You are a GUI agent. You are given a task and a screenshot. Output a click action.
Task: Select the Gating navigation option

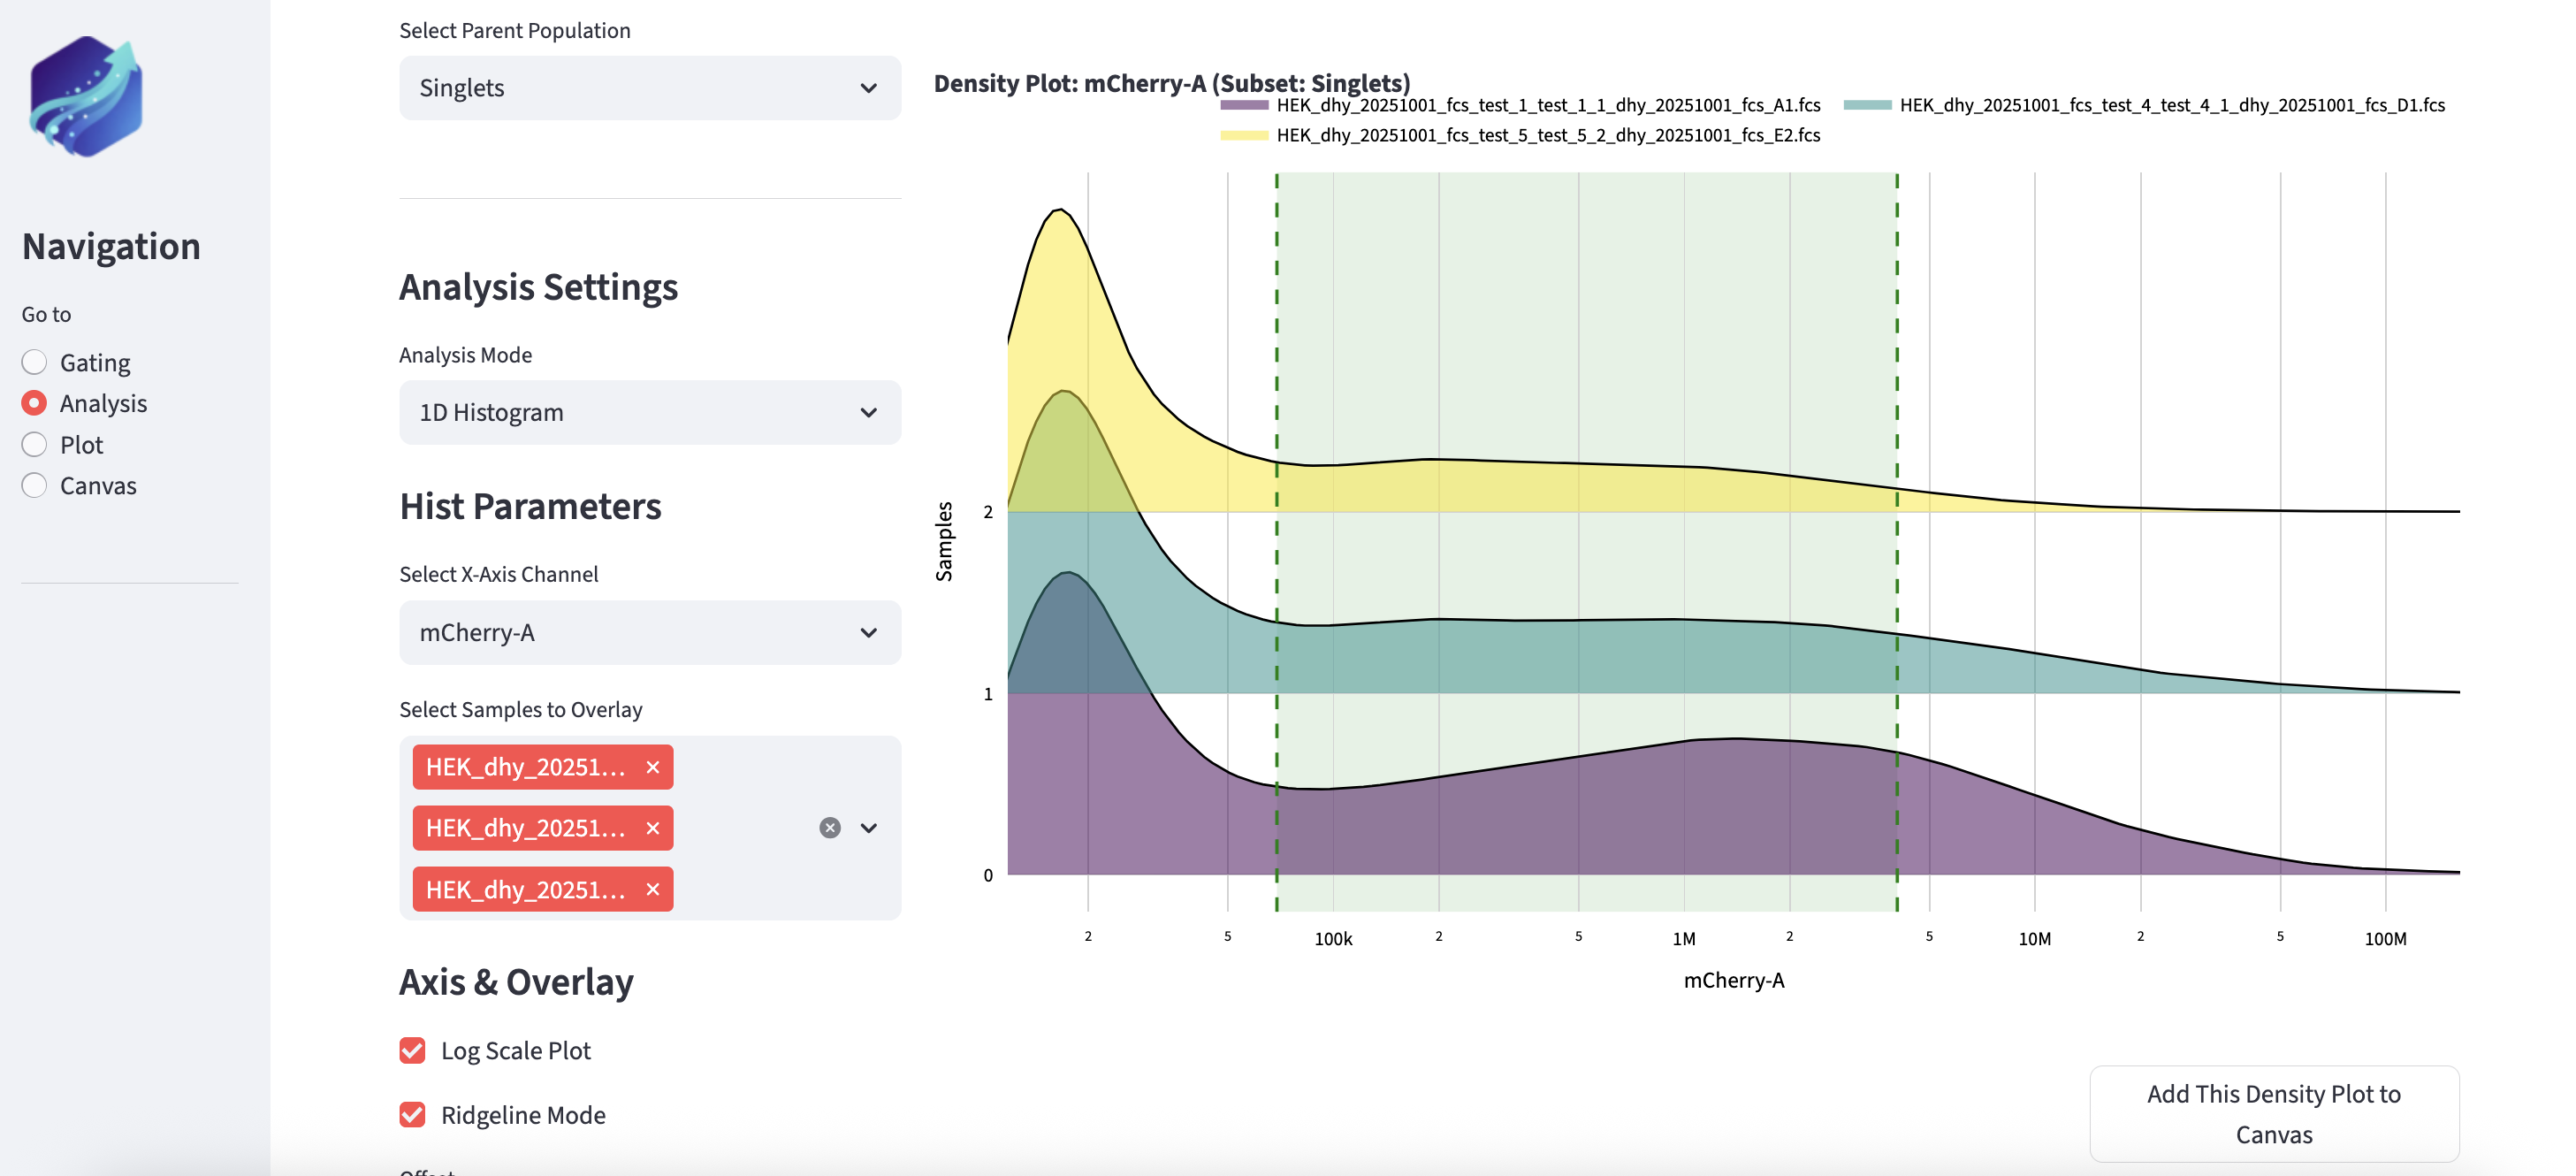(x=35, y=362)
